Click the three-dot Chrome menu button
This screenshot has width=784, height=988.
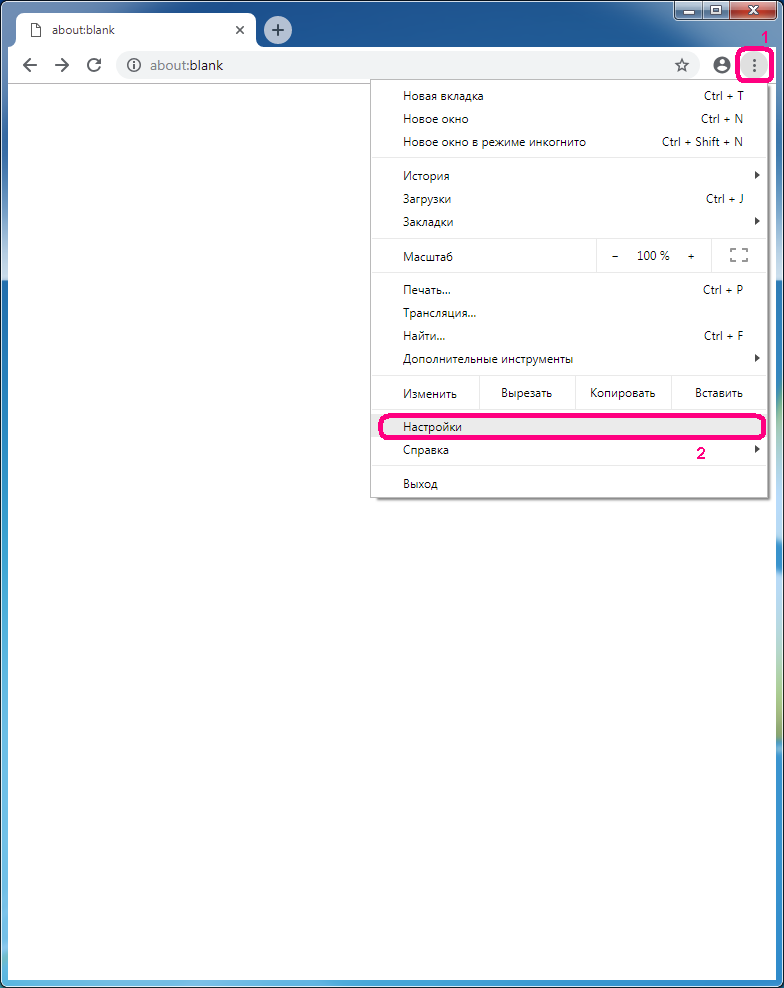[754, 65]
